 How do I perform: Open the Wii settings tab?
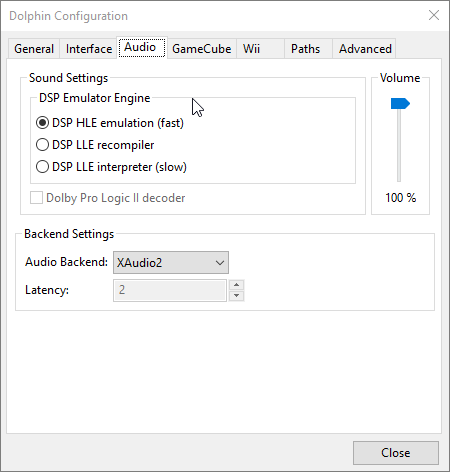pos(260,49)
